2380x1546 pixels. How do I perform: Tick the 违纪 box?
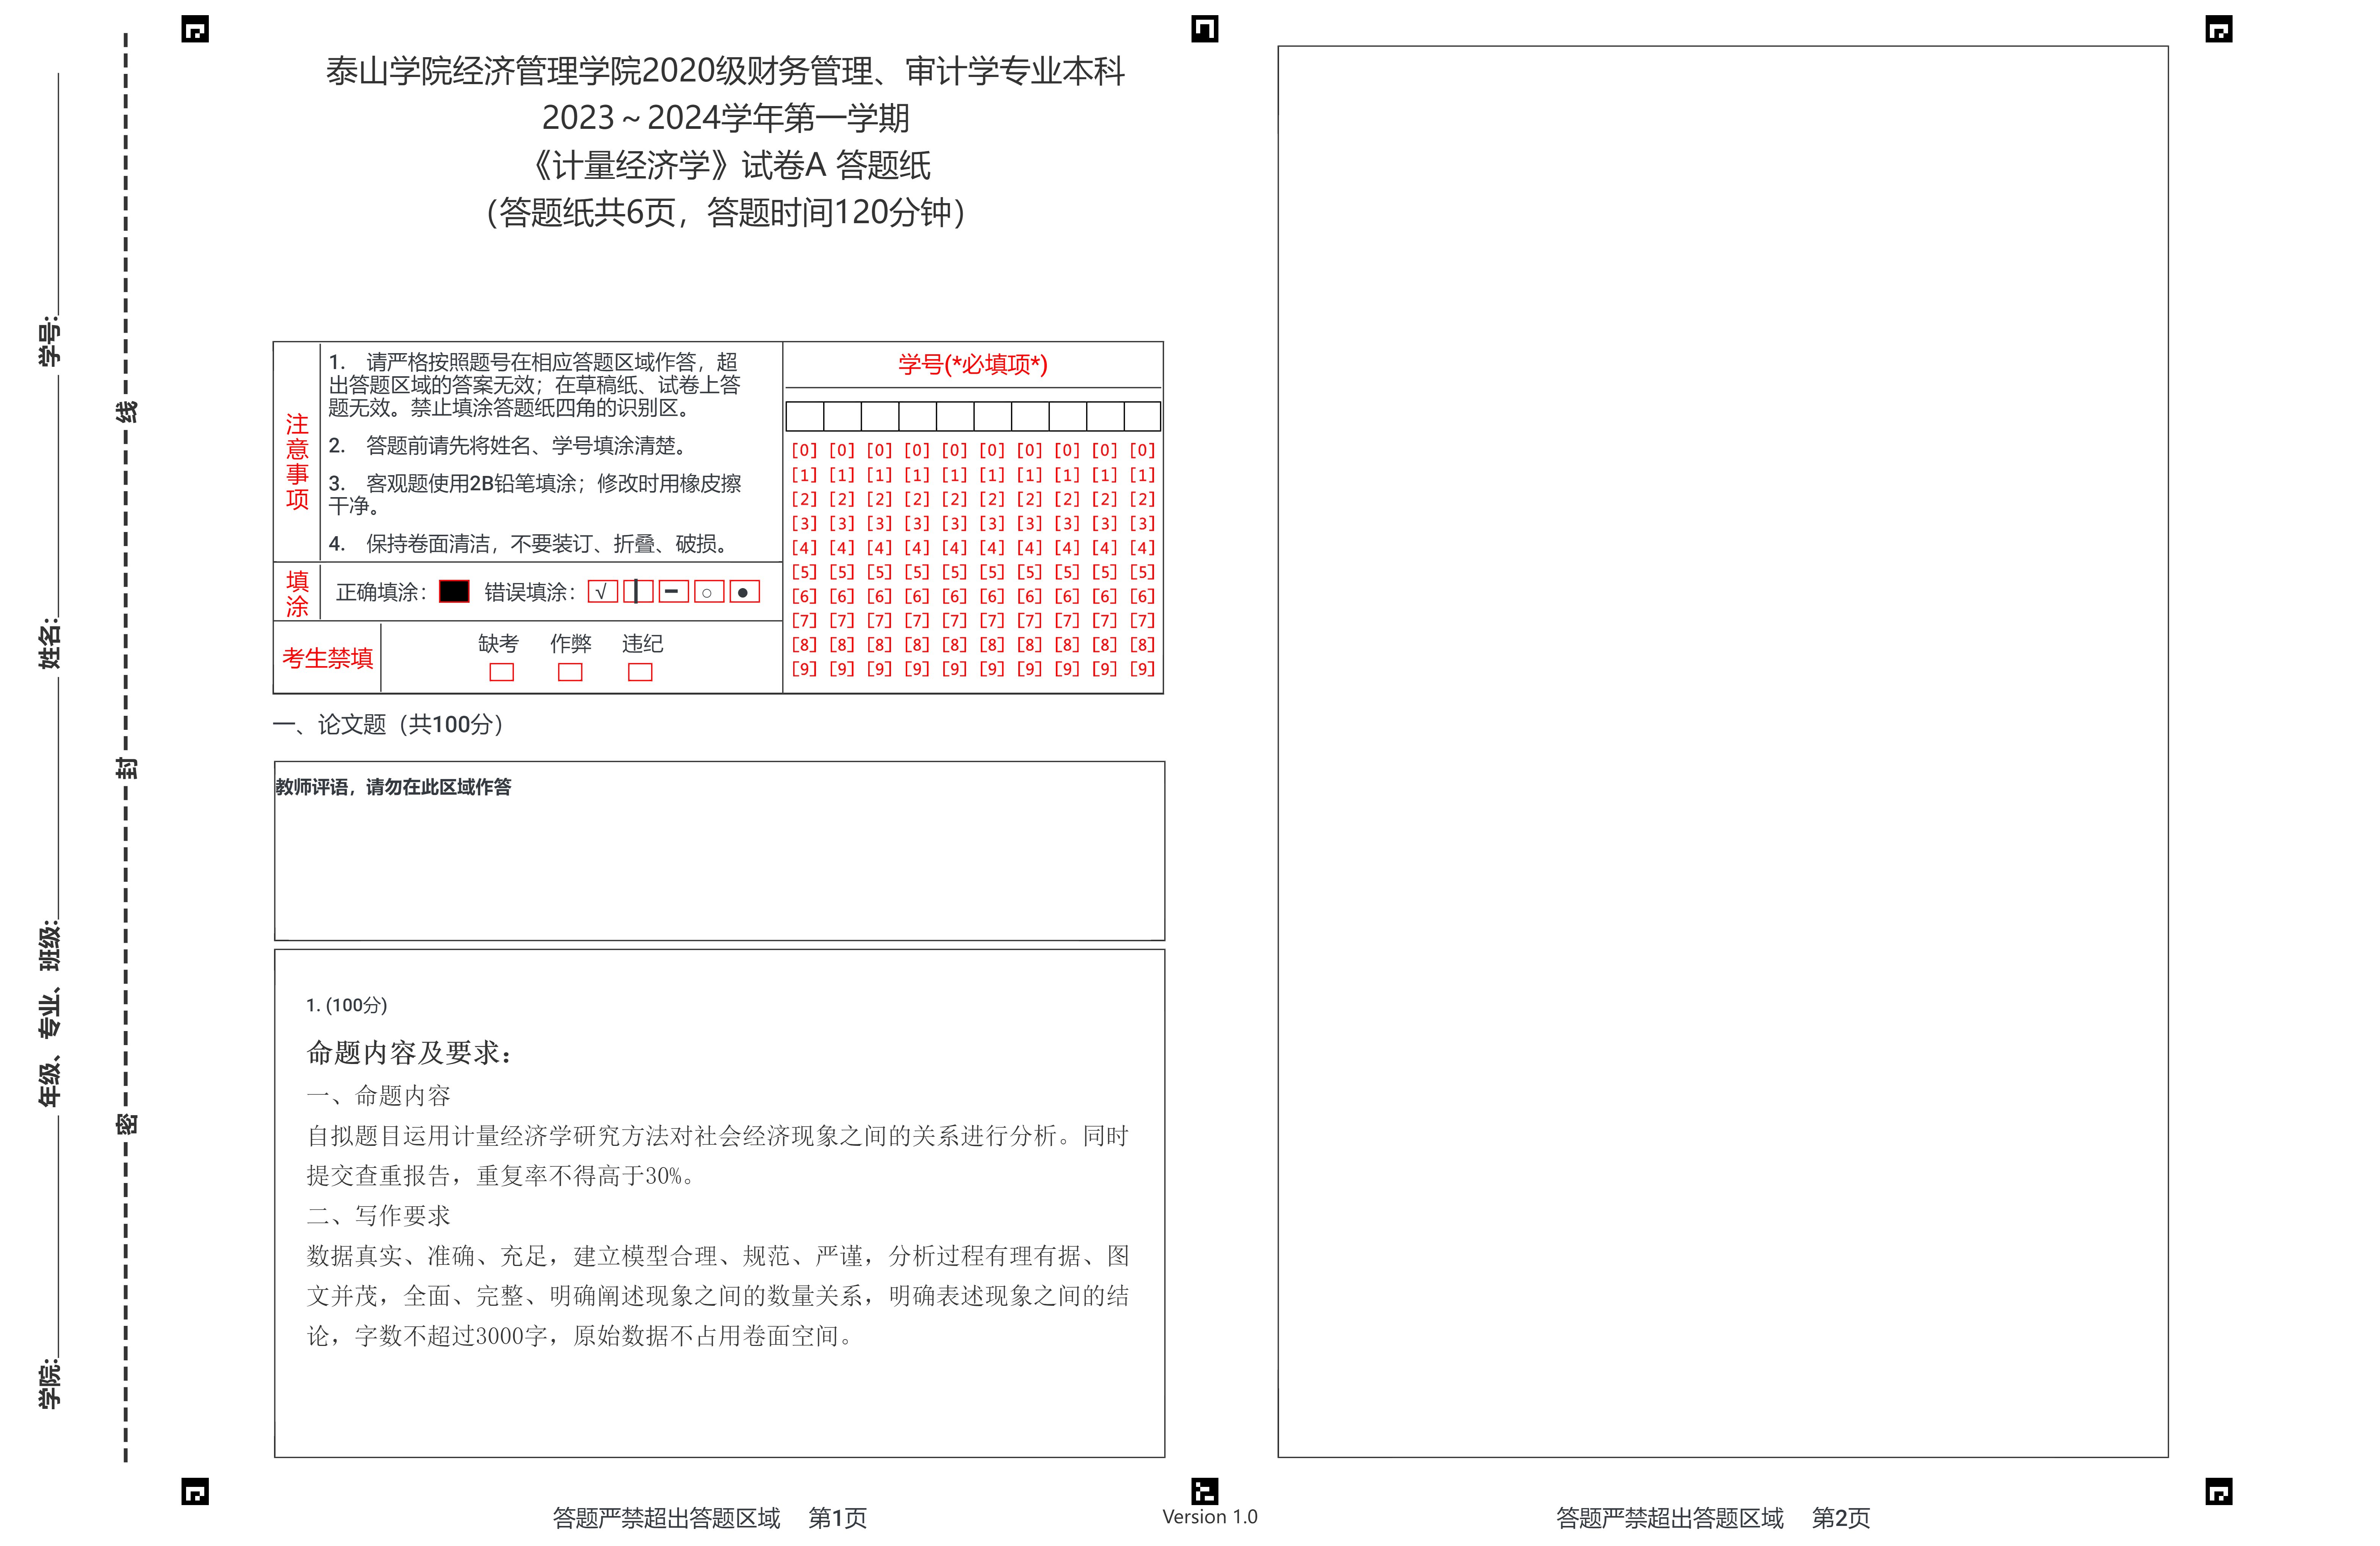click(640, 672)
